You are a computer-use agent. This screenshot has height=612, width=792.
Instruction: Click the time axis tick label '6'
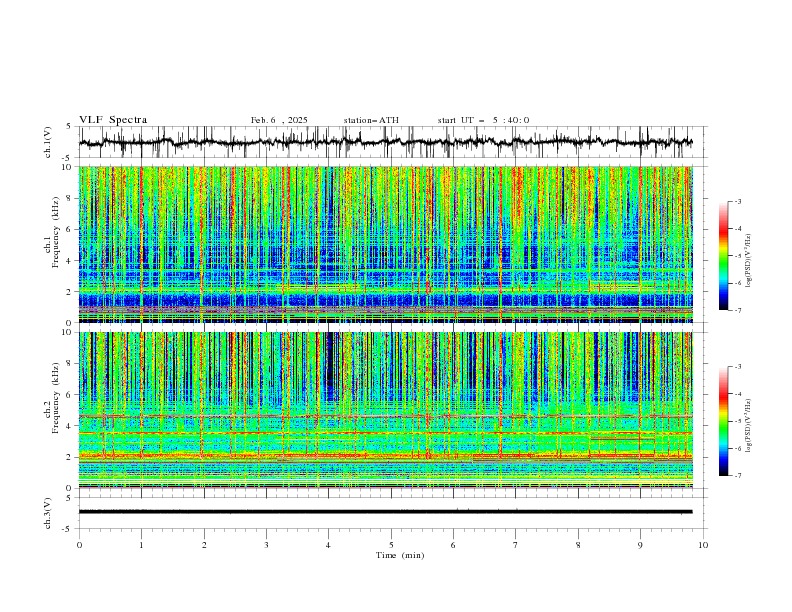(453, 545)
